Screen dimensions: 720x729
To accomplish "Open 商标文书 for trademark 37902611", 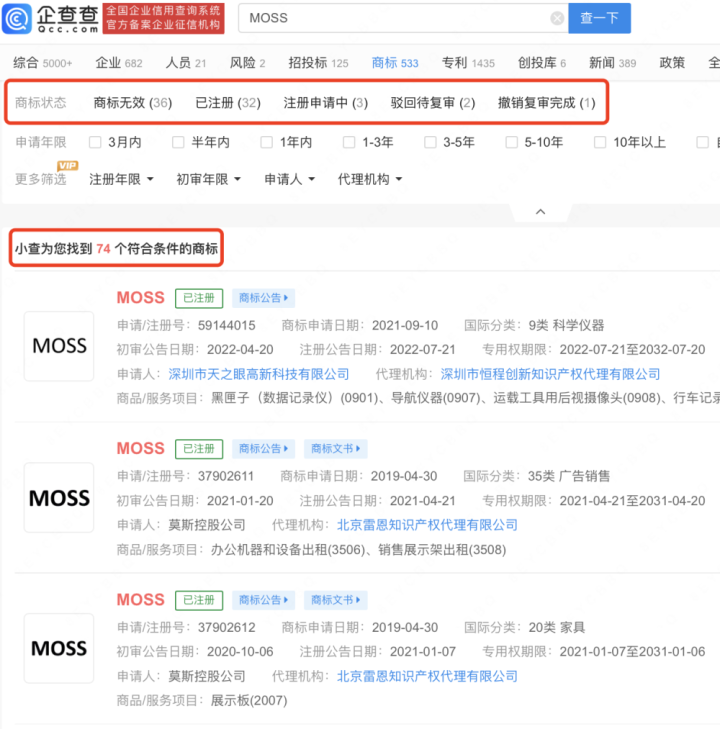I will (336, 449).
